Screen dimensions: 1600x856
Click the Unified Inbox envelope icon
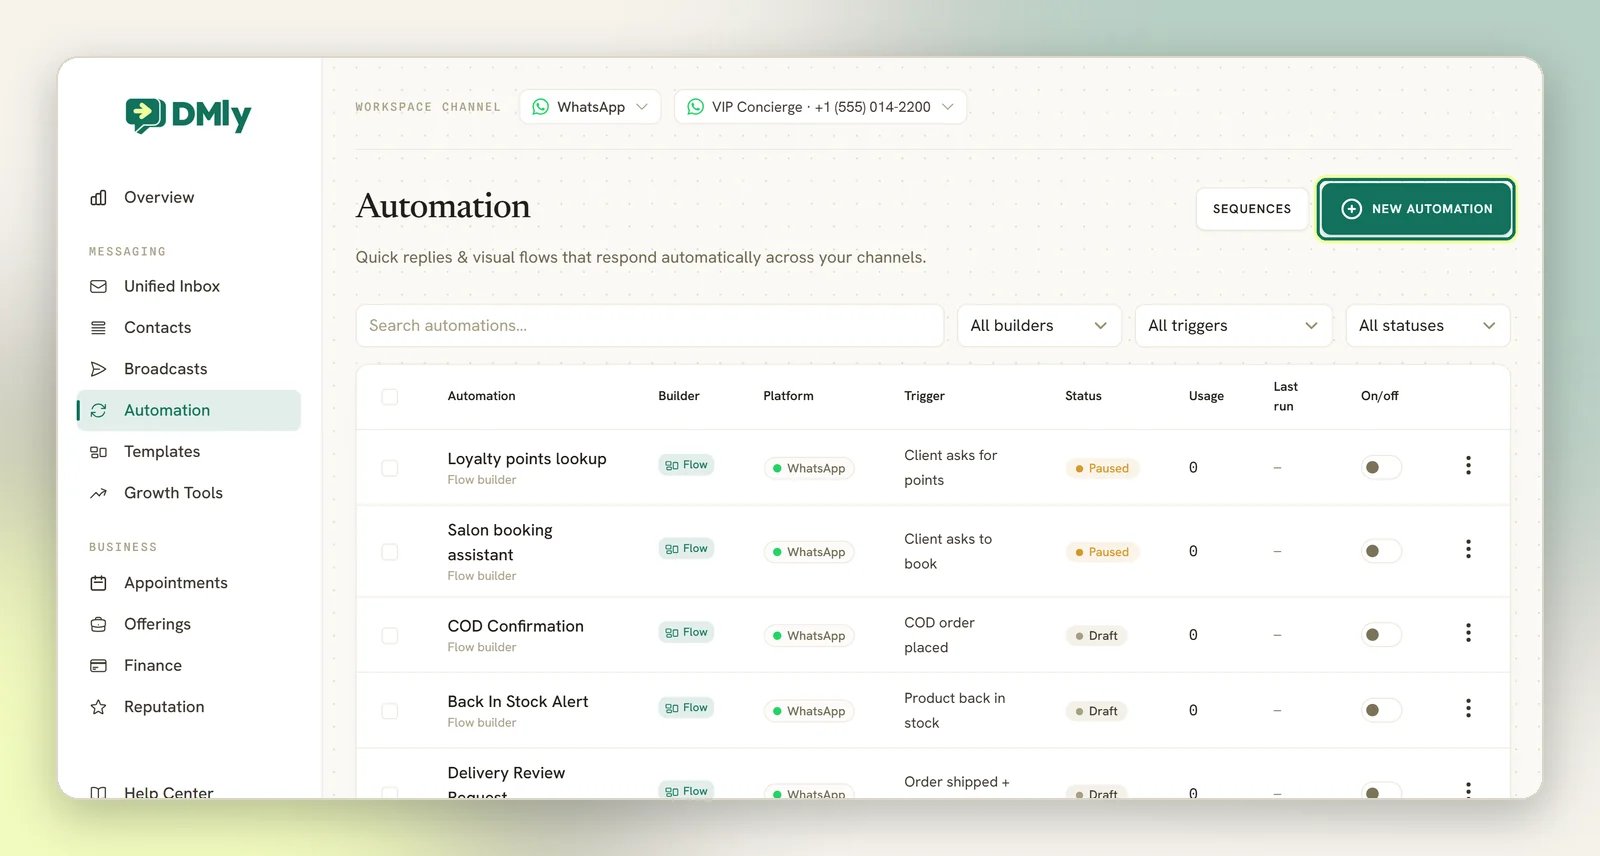tap(98, 287)
